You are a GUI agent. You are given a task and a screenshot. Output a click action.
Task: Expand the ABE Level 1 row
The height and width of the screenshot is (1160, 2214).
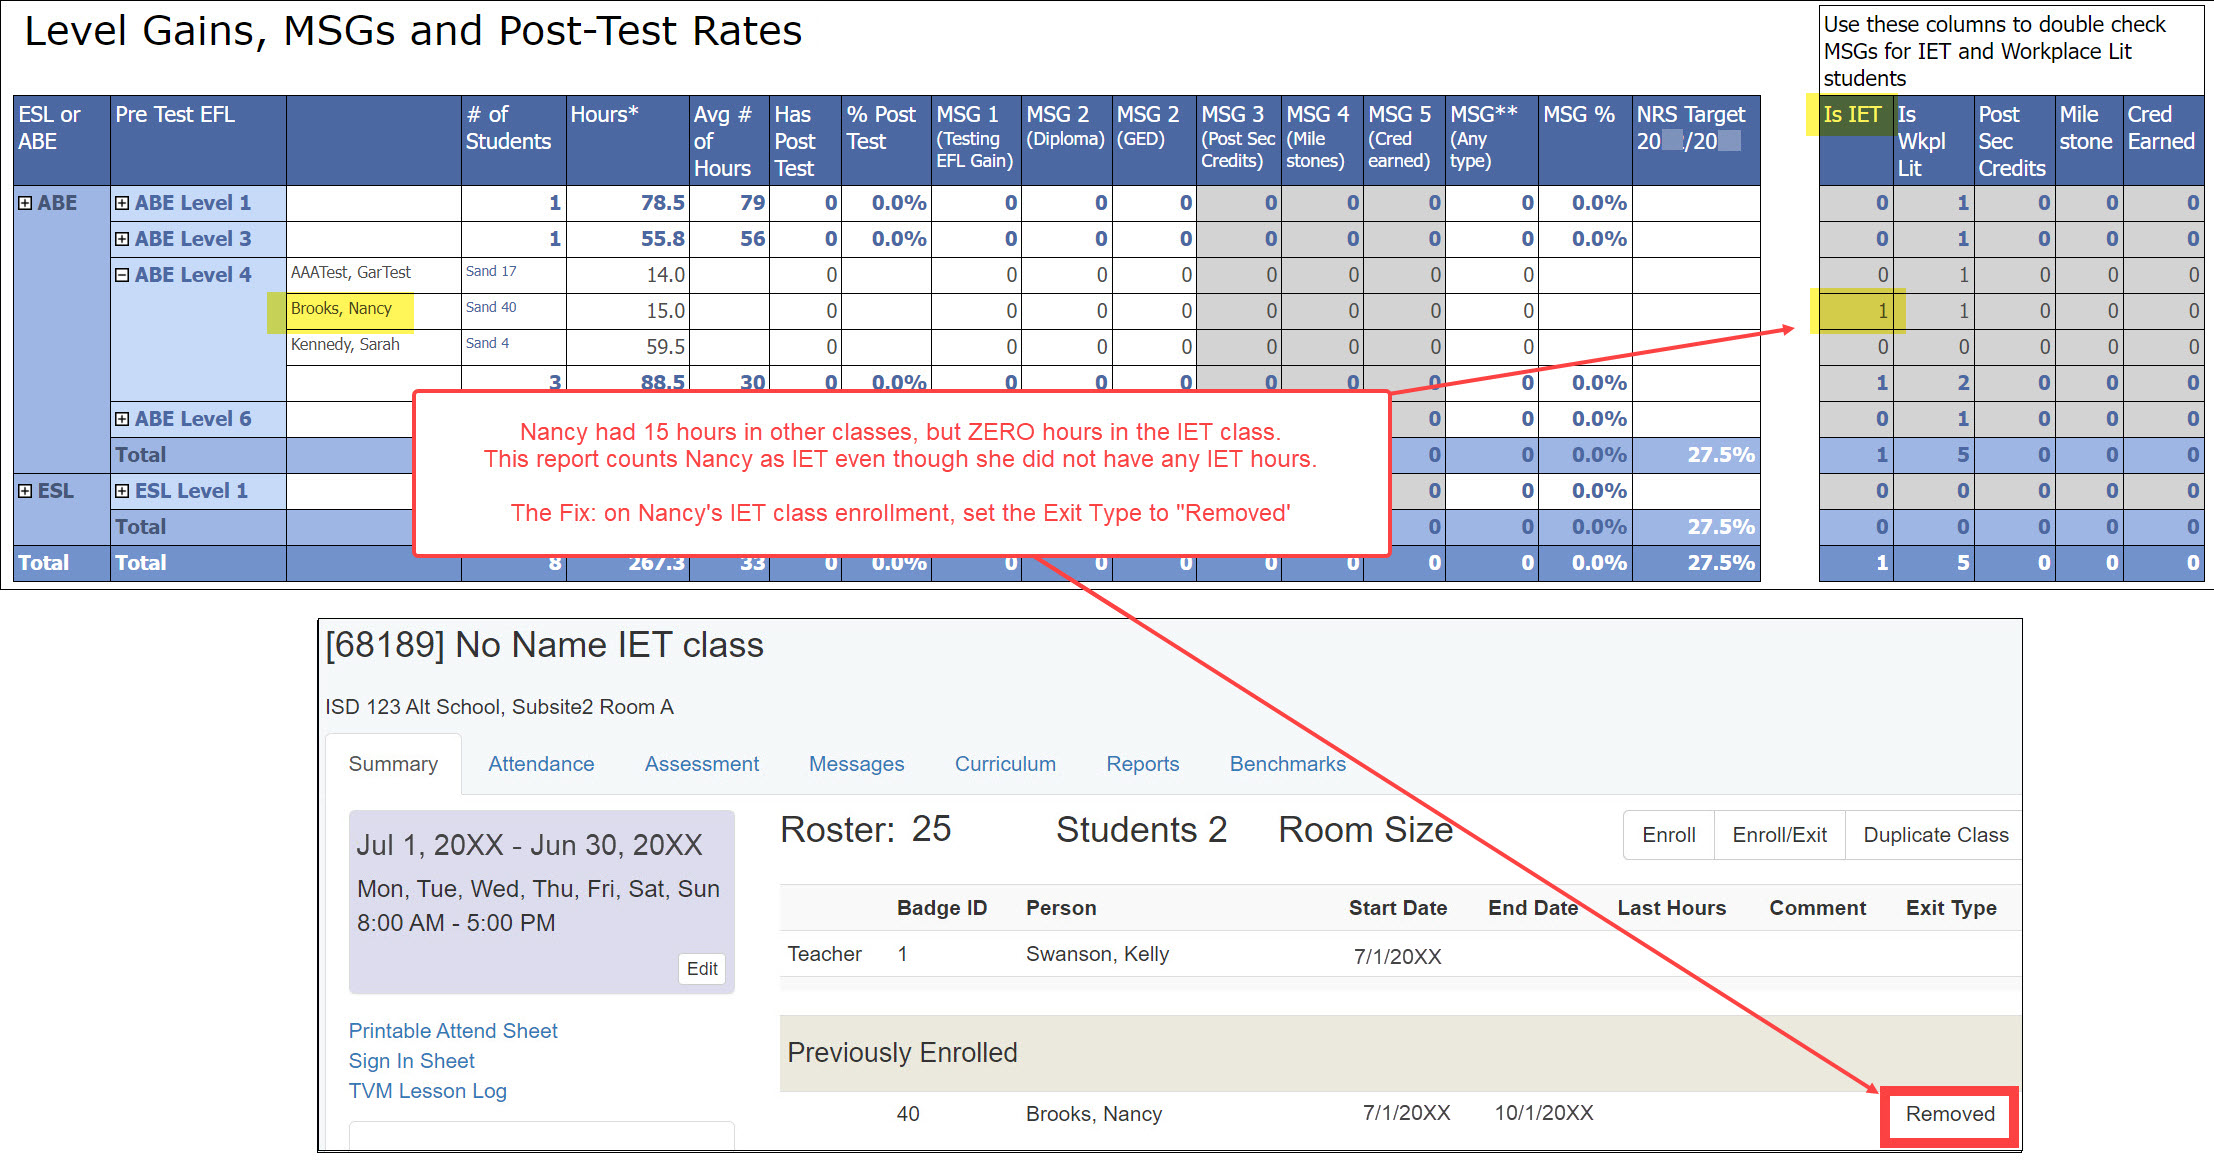click(122, 203)
